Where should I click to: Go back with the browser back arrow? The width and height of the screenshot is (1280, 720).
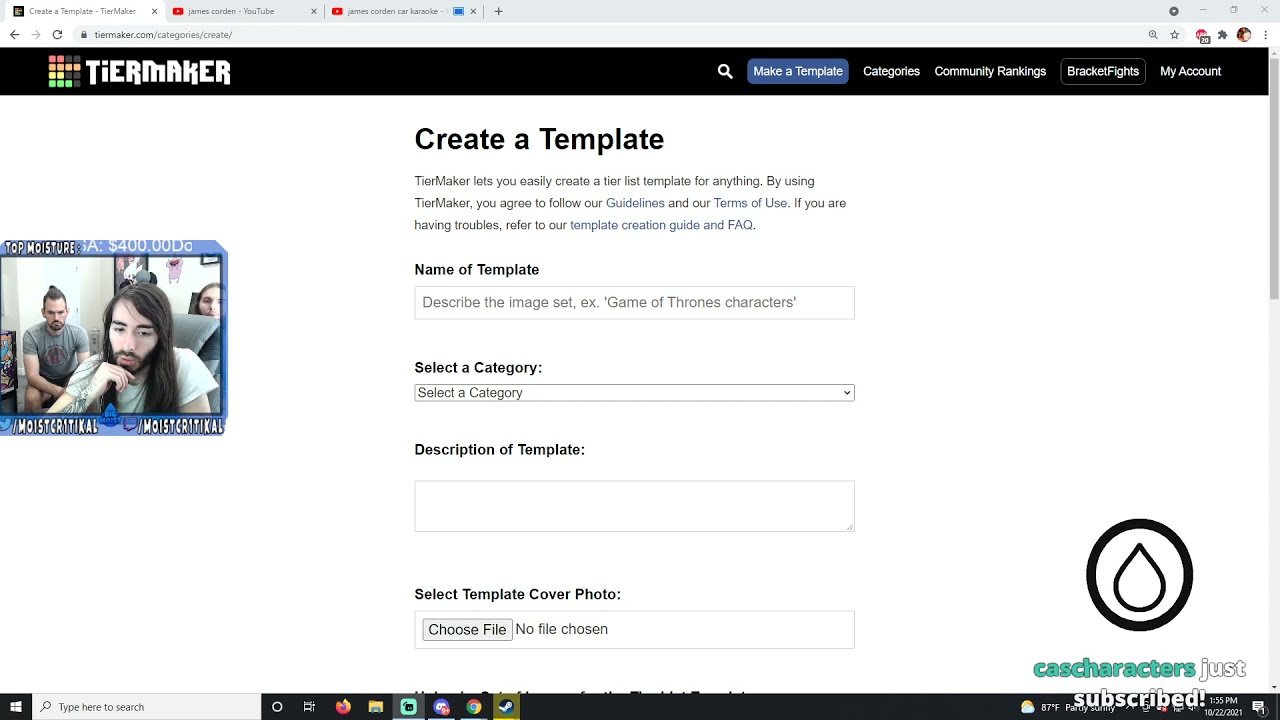pos(14,34)
